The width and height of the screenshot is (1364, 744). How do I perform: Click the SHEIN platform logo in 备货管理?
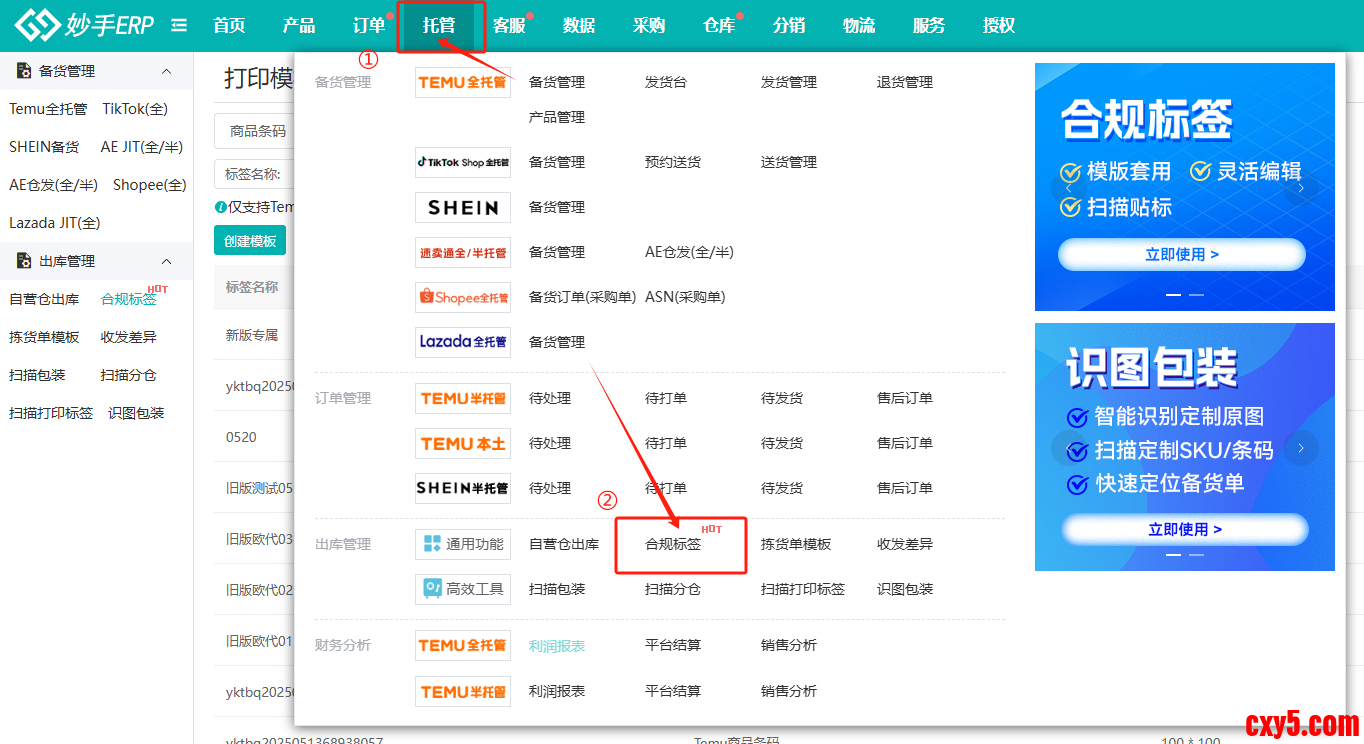click(x=462, y=207)
